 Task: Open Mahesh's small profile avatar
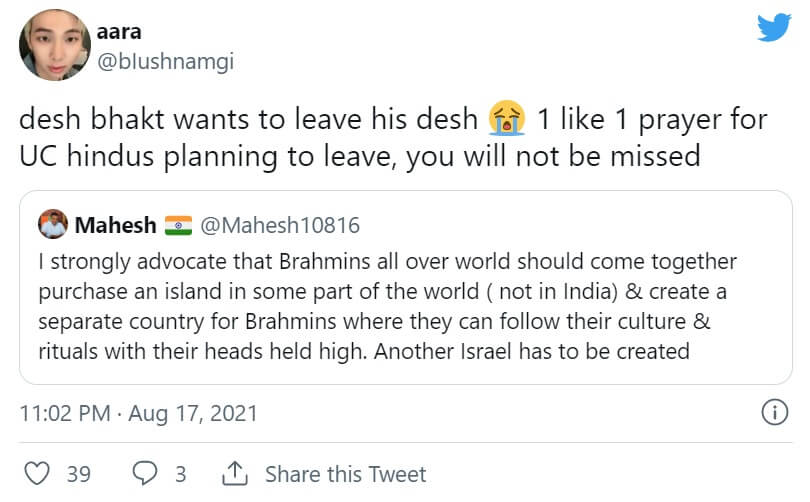pyautogui.click(x=53, y=225)
